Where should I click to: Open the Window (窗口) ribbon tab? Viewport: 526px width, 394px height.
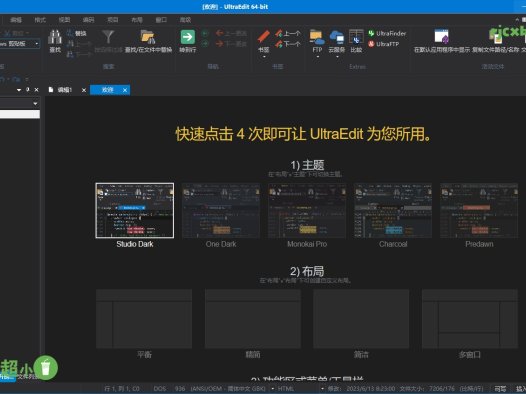pyautogui.click(x=161, y=20)
